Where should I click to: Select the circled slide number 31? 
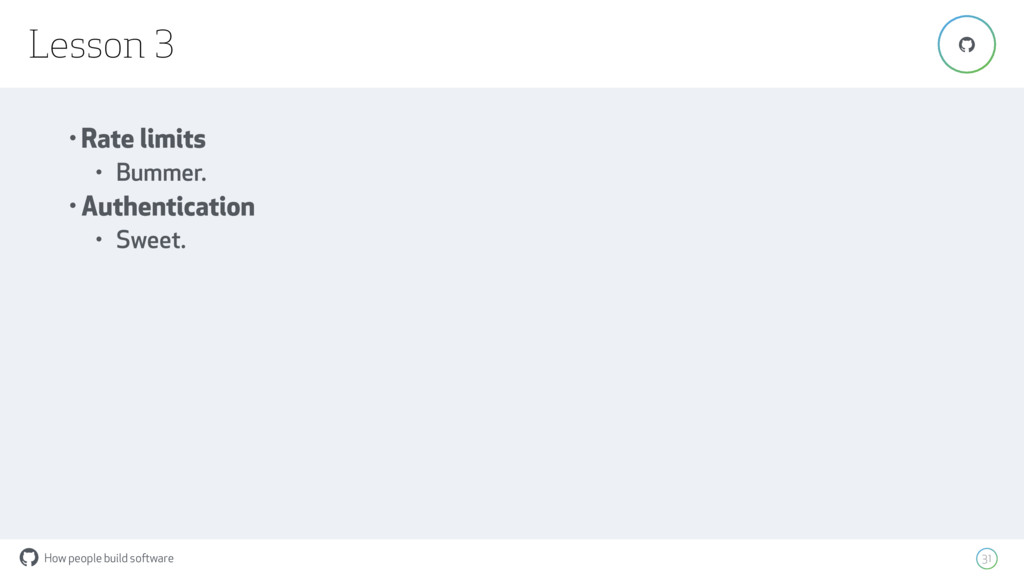986,558
